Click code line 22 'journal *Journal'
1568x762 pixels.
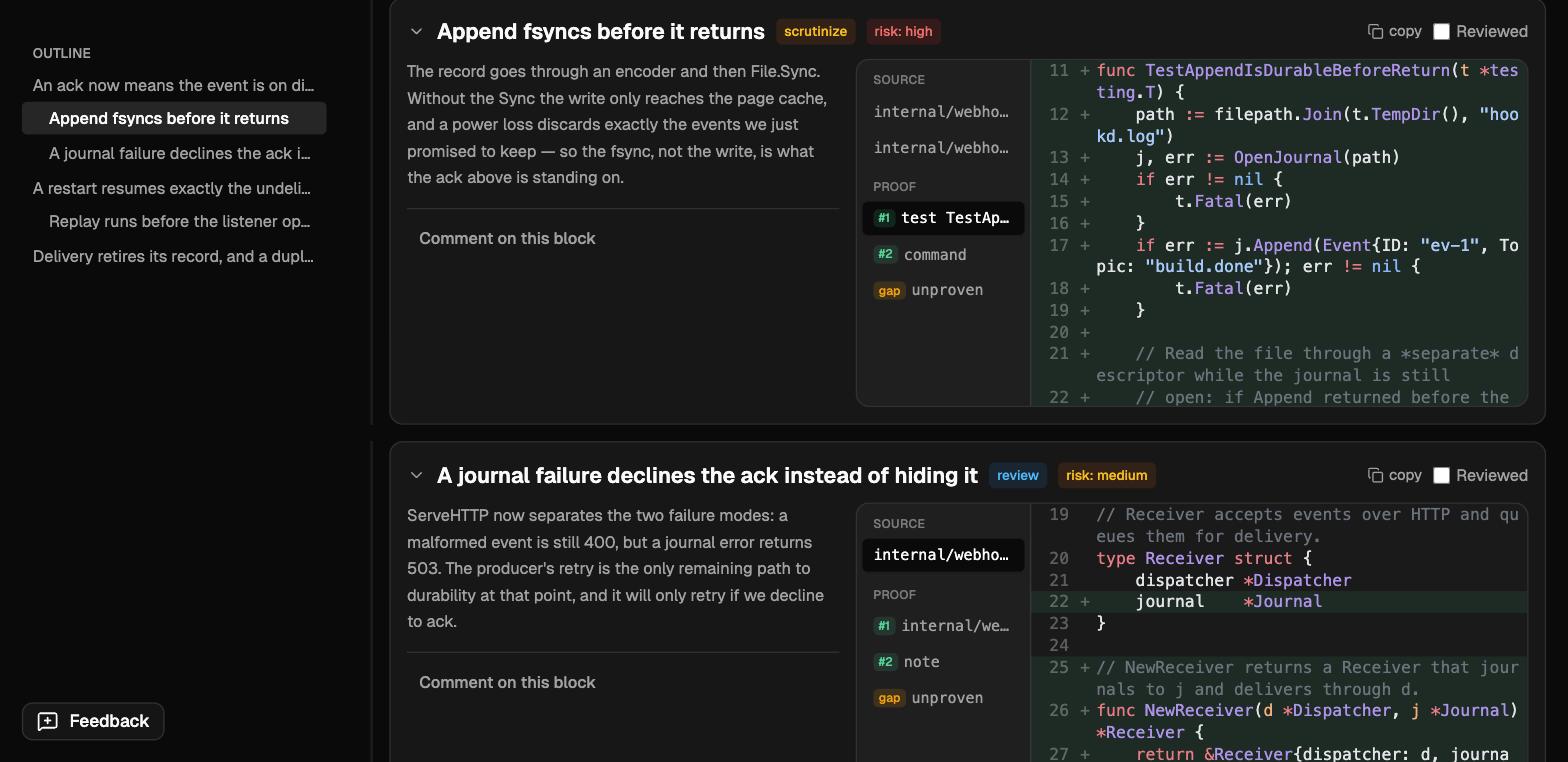1279,602
